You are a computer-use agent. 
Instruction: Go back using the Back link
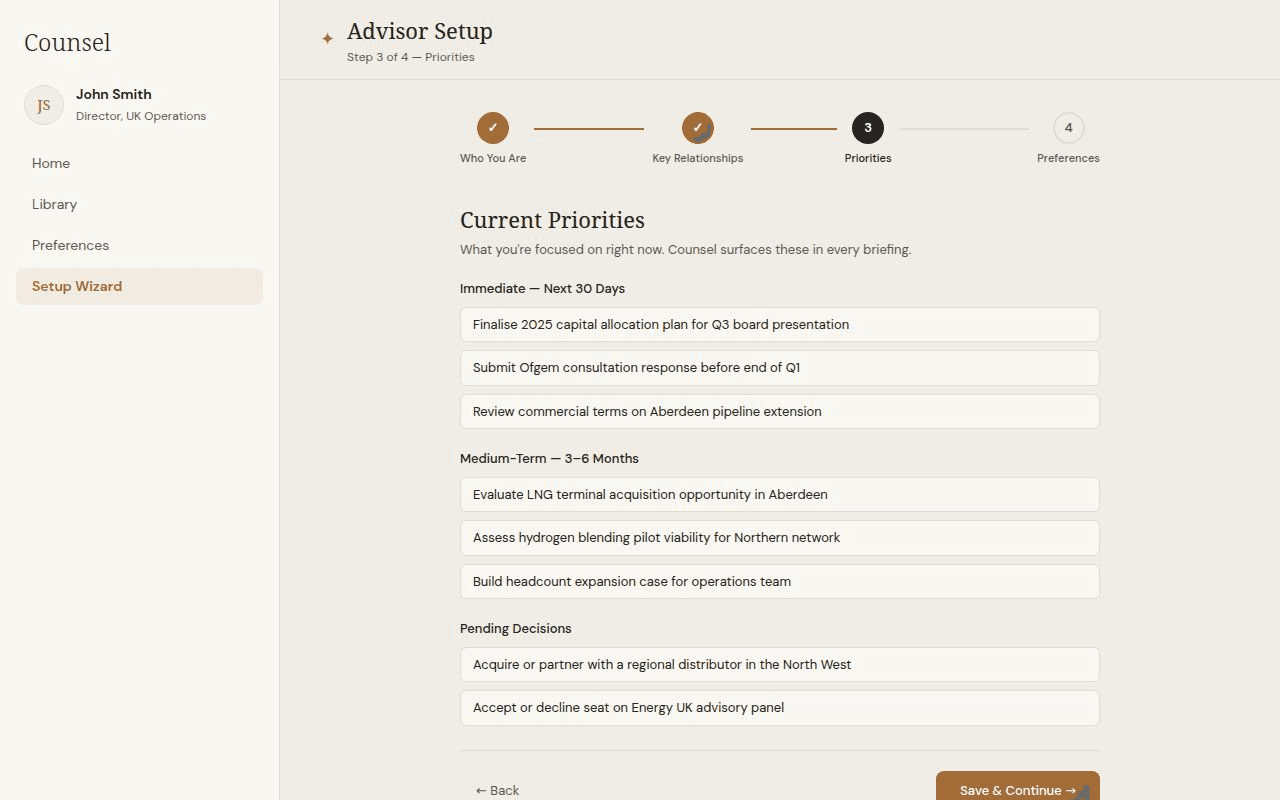pos(497,790)
